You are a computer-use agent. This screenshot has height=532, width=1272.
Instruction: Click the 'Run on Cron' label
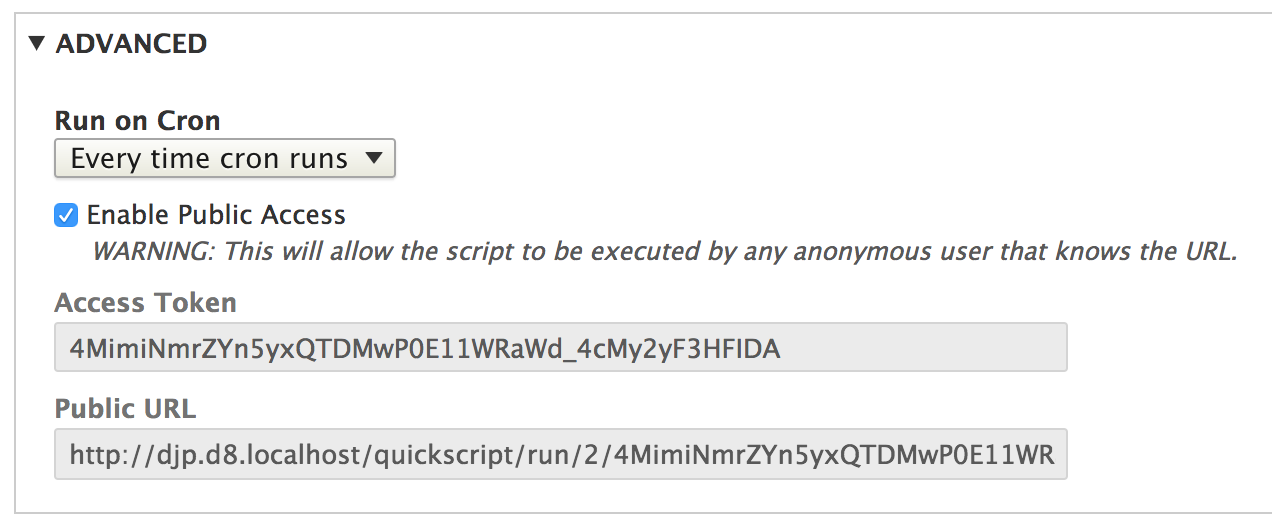pos(137,121)
